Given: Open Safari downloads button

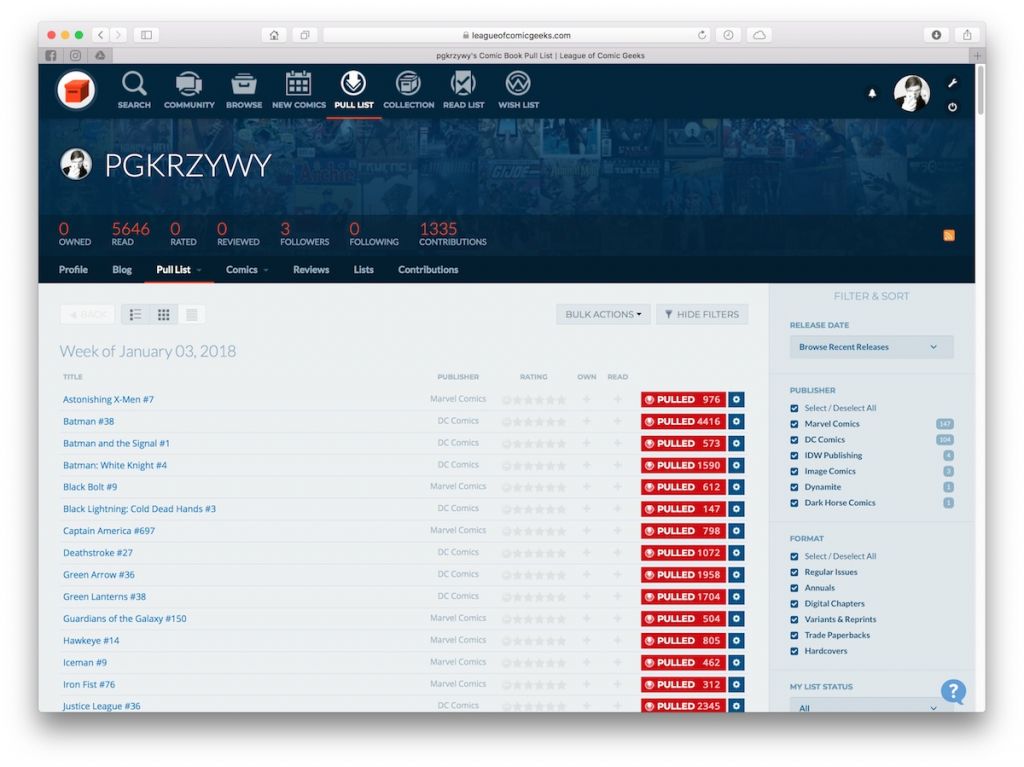Looking at the screenshot, I should click(936, 35).
